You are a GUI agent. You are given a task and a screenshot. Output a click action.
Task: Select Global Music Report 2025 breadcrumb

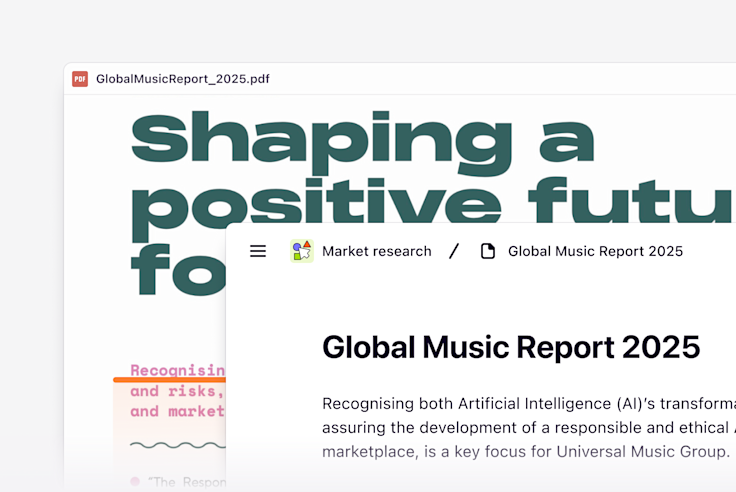[x=595, y=251]
